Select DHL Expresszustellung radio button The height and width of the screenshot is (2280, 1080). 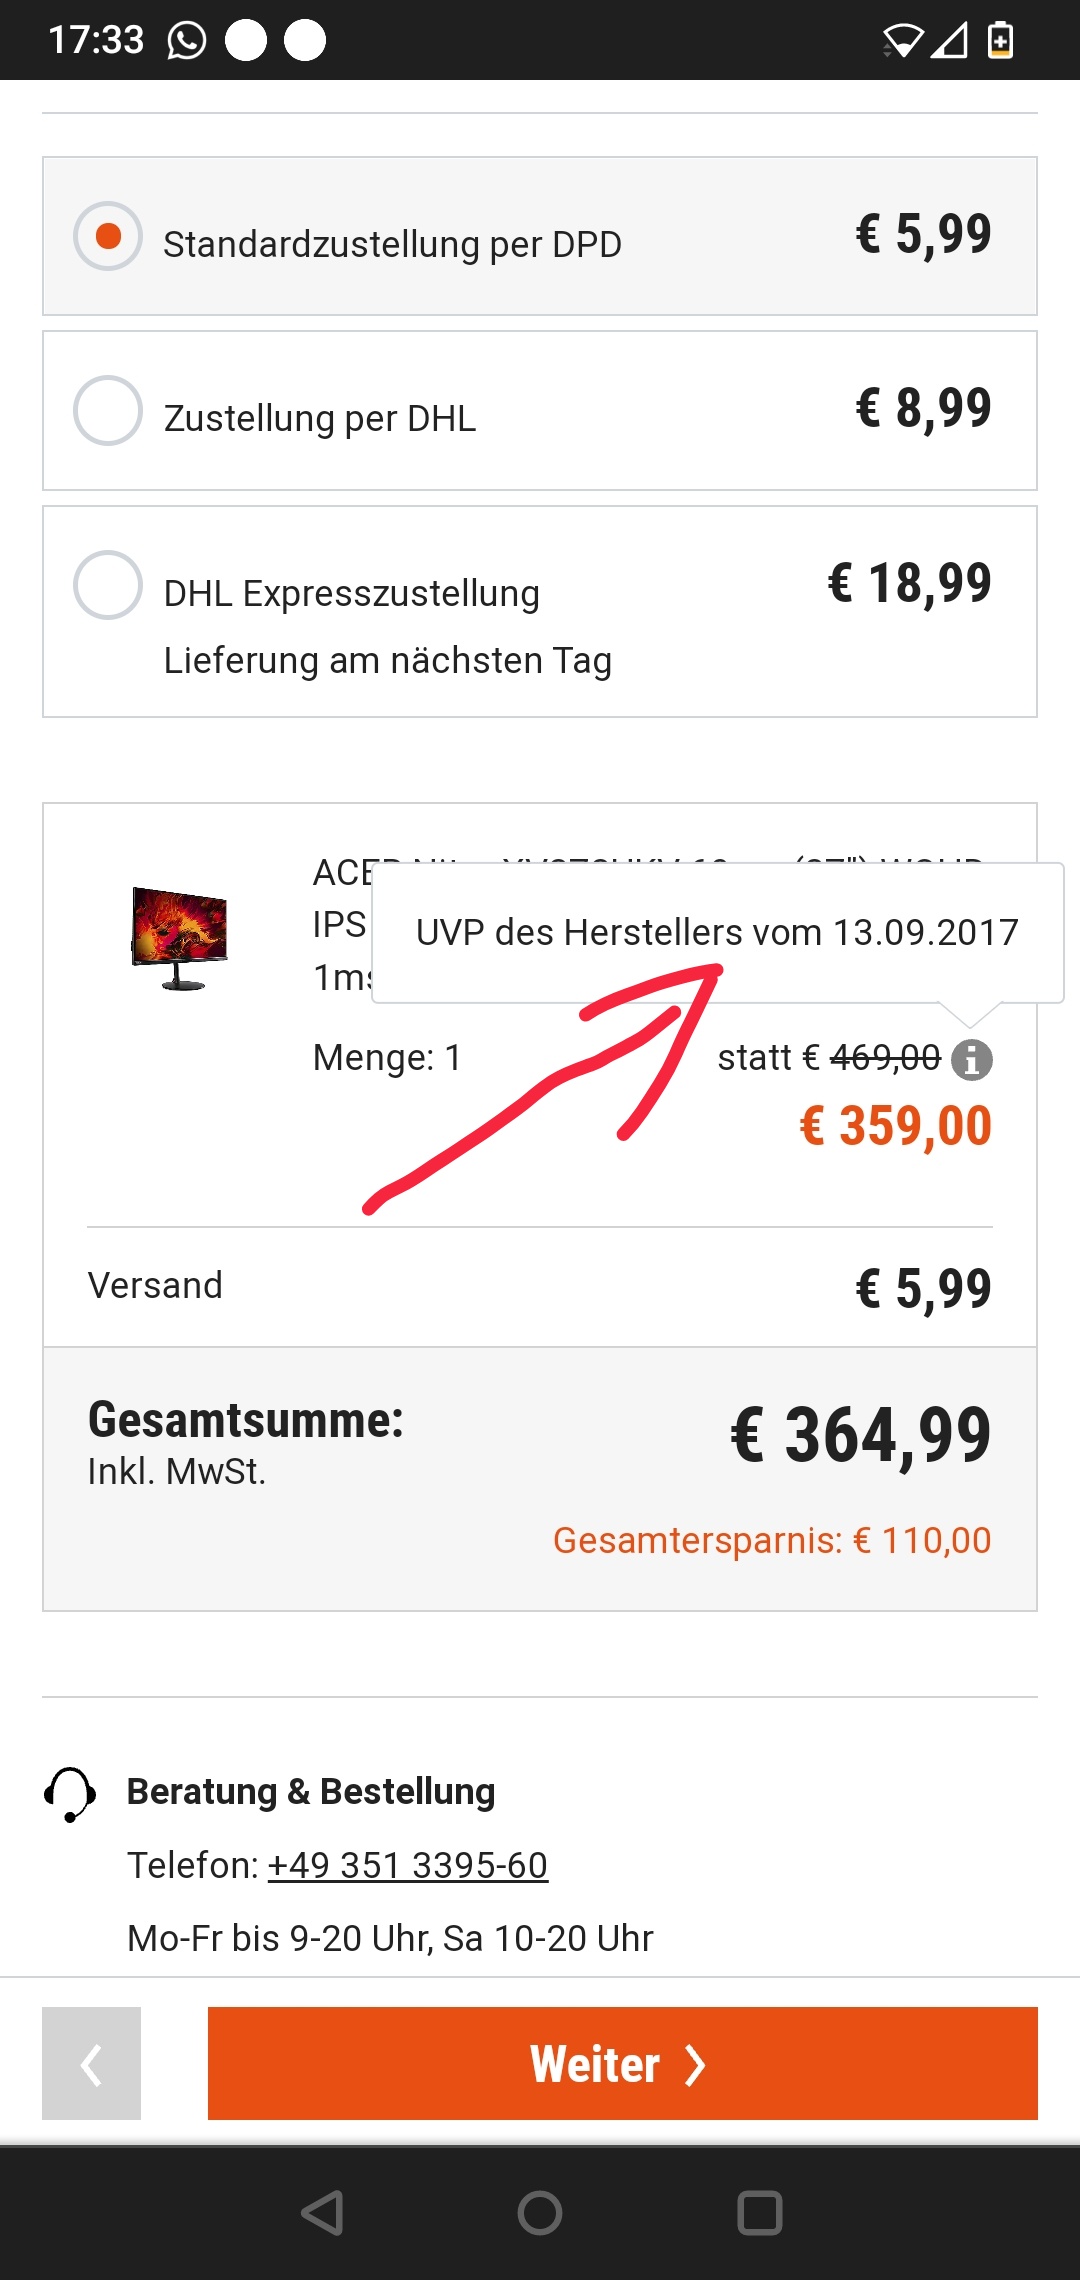click(108, 585)
